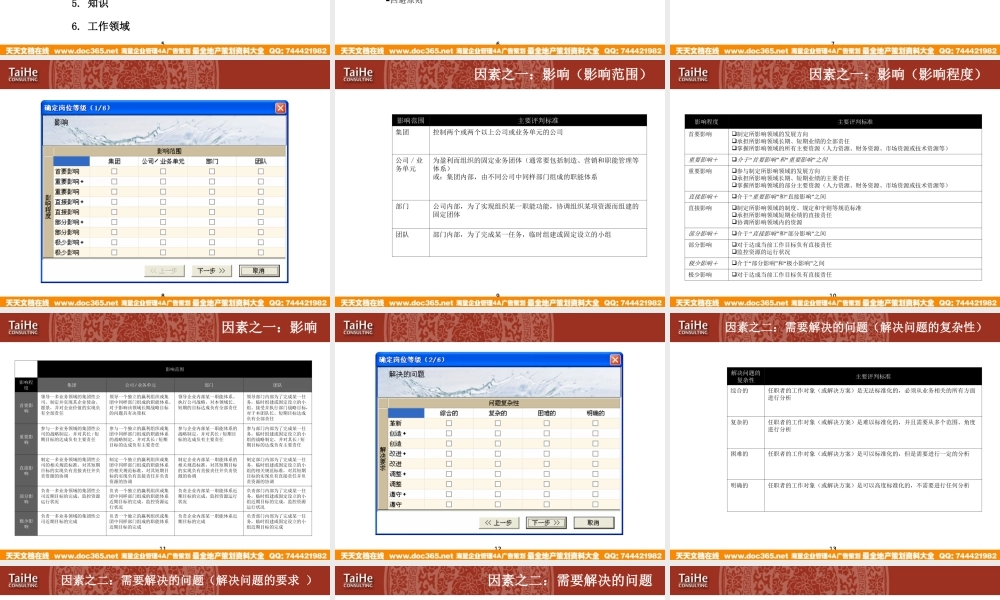1000x600 pixels.
Task: Tick 首要影响 under 公司/业务单元 column in dialog 1/6
Action: pos(163,172)
